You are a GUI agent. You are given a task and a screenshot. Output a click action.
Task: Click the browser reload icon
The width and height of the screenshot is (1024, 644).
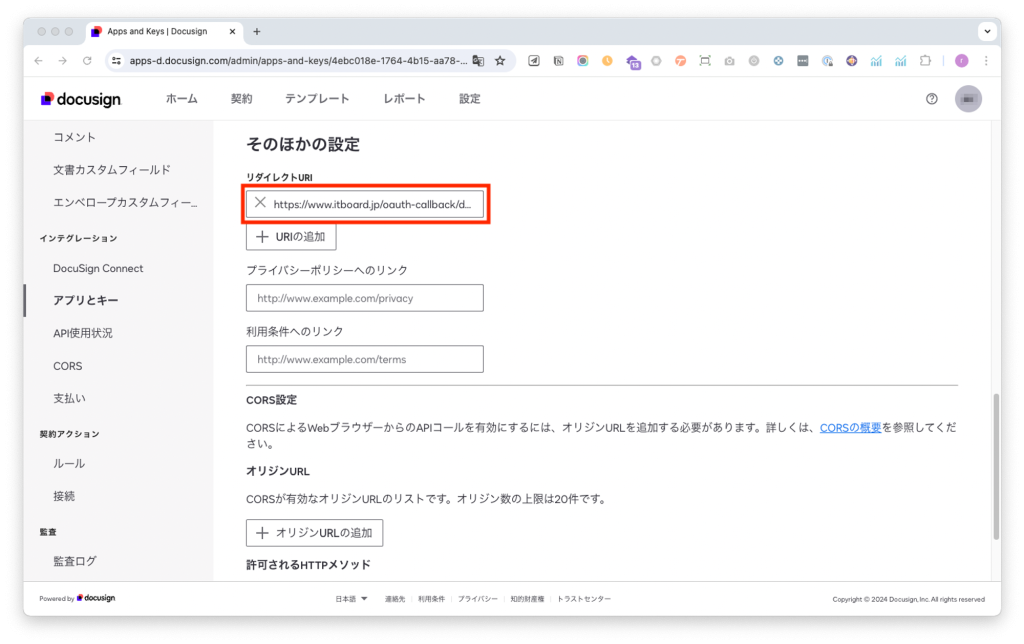(87, 61)
